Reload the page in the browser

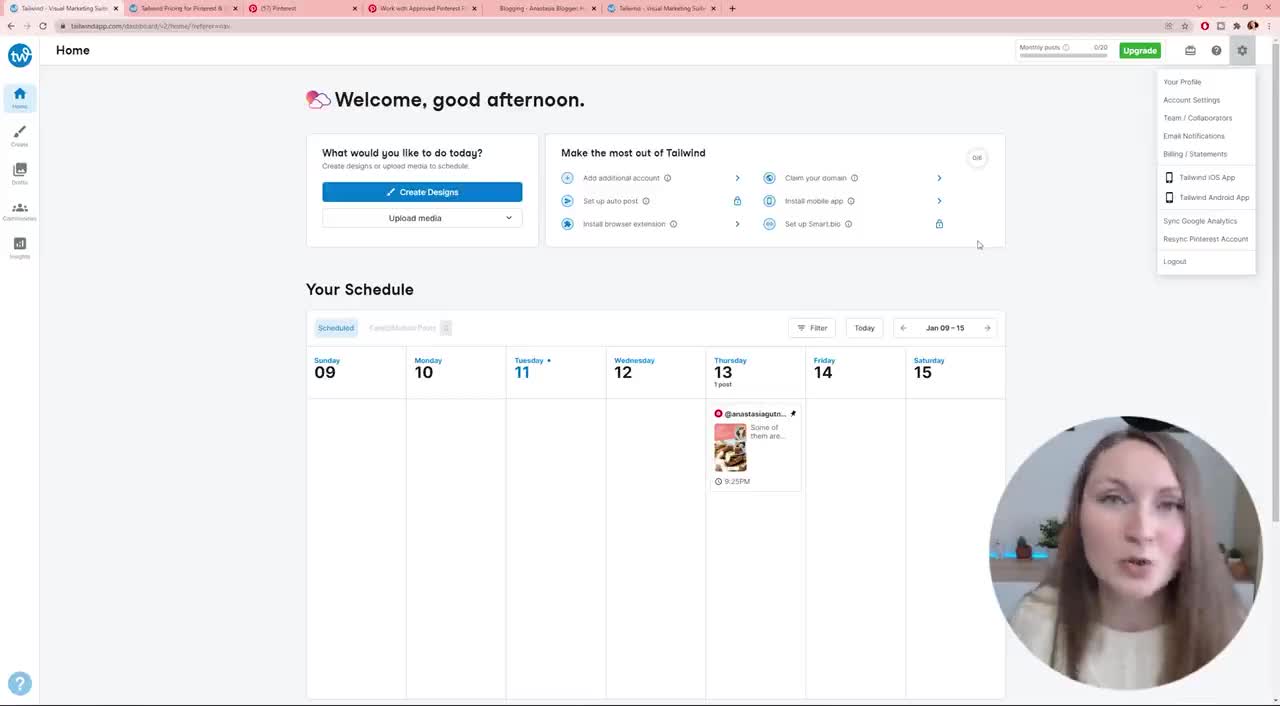[43, 26]
